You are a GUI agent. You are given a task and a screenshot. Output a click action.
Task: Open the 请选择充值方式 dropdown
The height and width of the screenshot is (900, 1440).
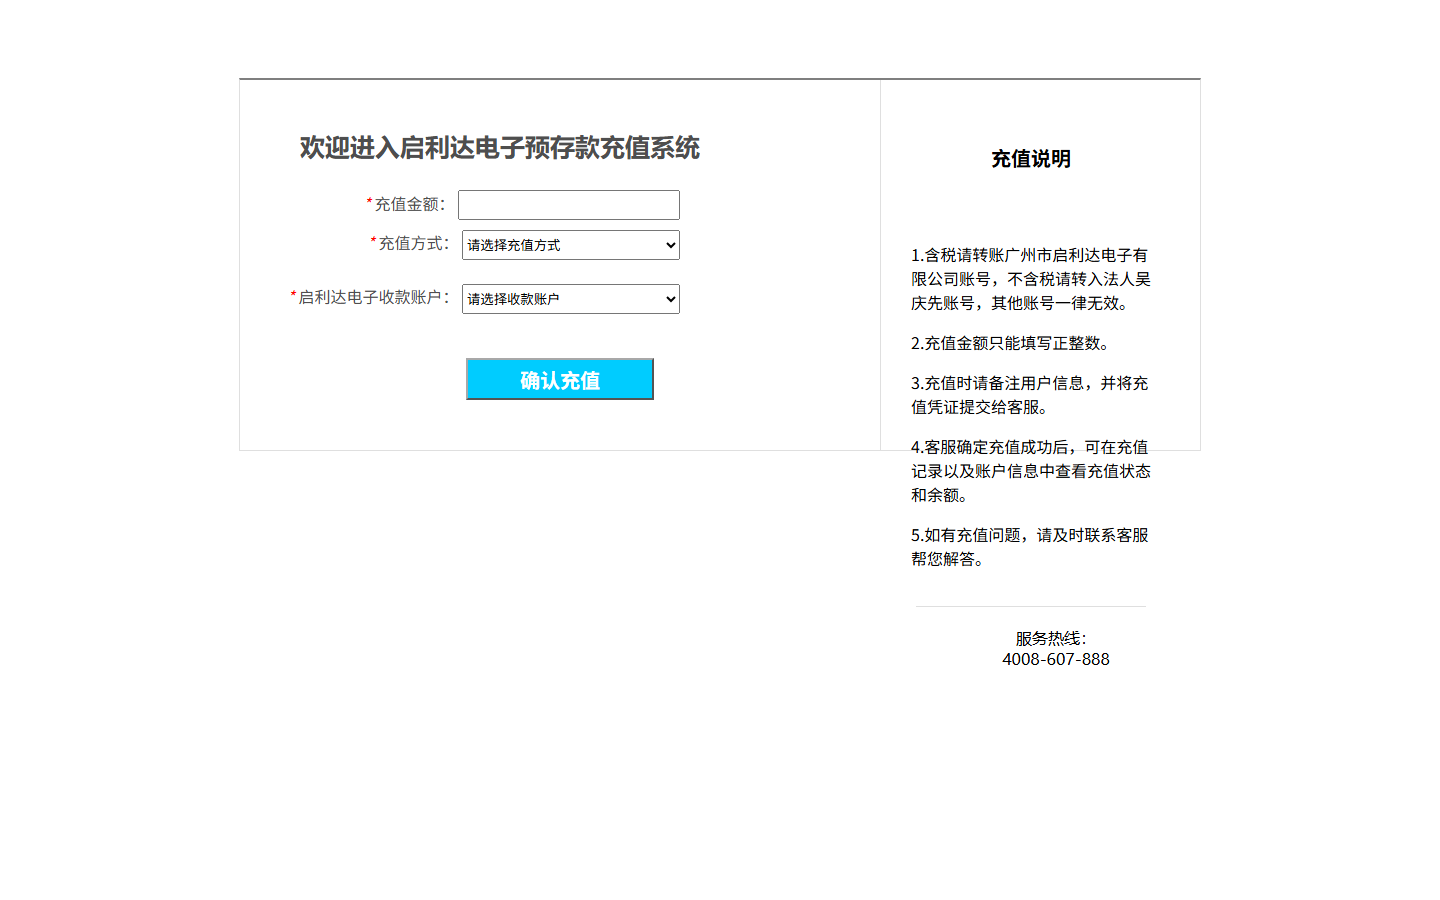click(571, 245)
